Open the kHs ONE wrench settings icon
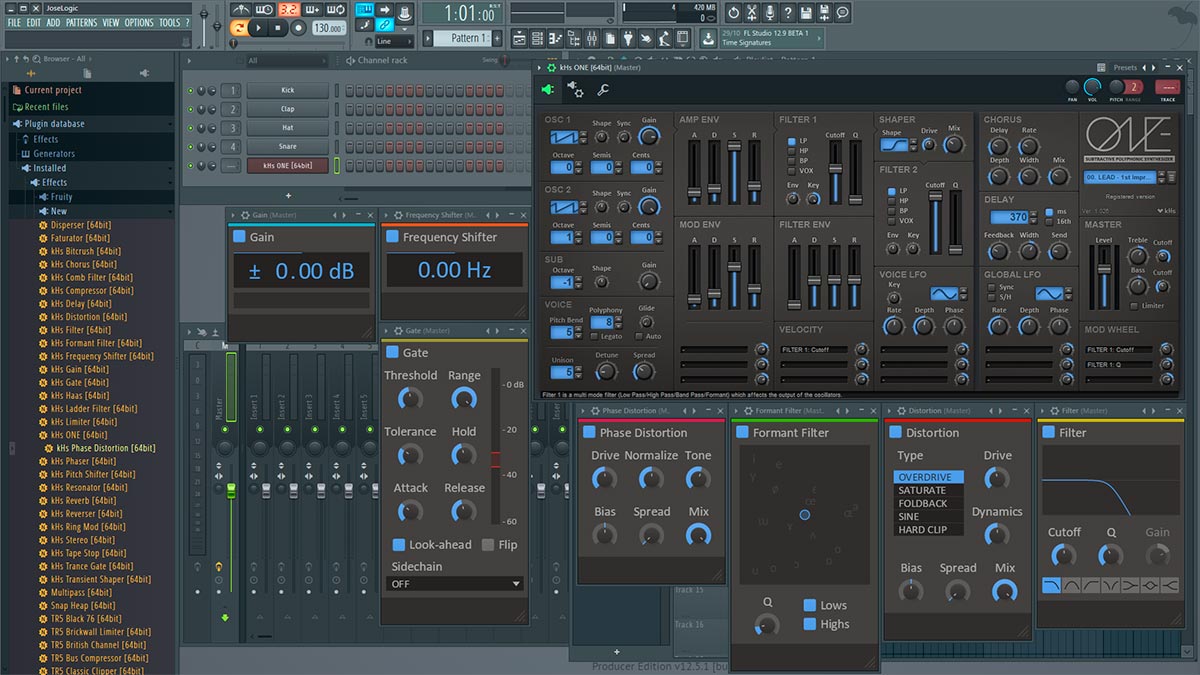Viewport: 1200px width, 675px height. point(603,90)
